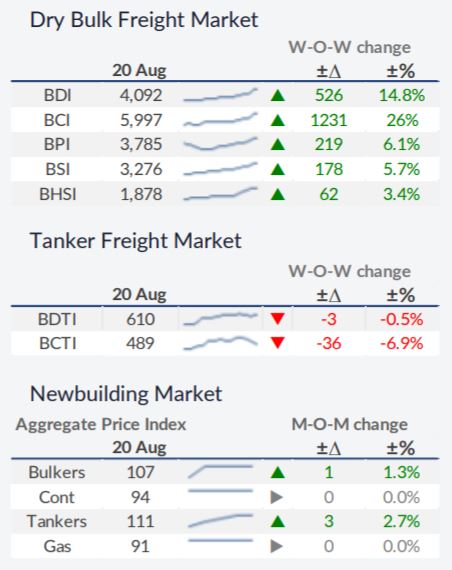The height and width of the screenshot is (570, 452).
Task: Click the gray sideways arrow in Gas row
Action: coord(277,546)
